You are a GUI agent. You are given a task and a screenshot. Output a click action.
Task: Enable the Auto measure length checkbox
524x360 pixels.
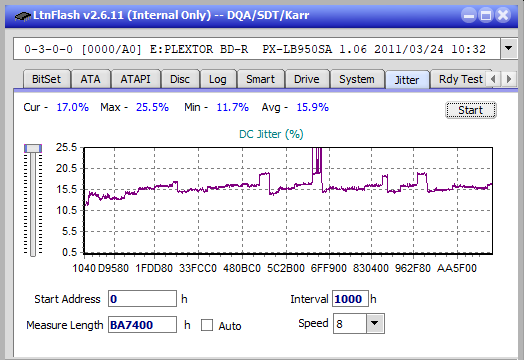(207, 325)
